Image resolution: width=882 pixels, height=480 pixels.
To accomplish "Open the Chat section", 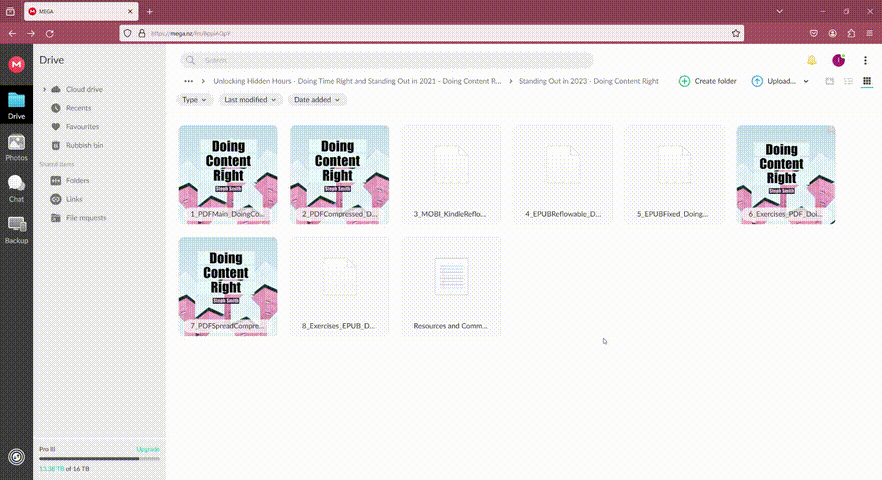I will (x=16, y=189).
